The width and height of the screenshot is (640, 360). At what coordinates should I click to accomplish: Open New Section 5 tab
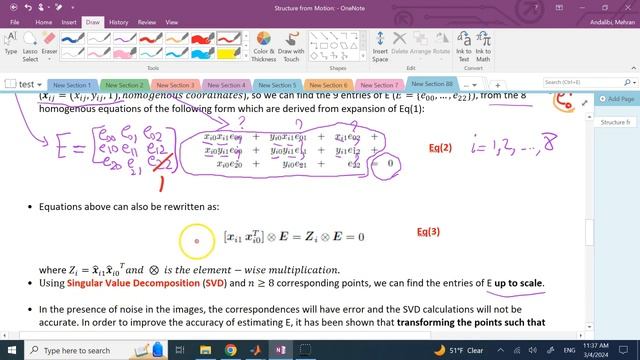click(x=277, y=85)
